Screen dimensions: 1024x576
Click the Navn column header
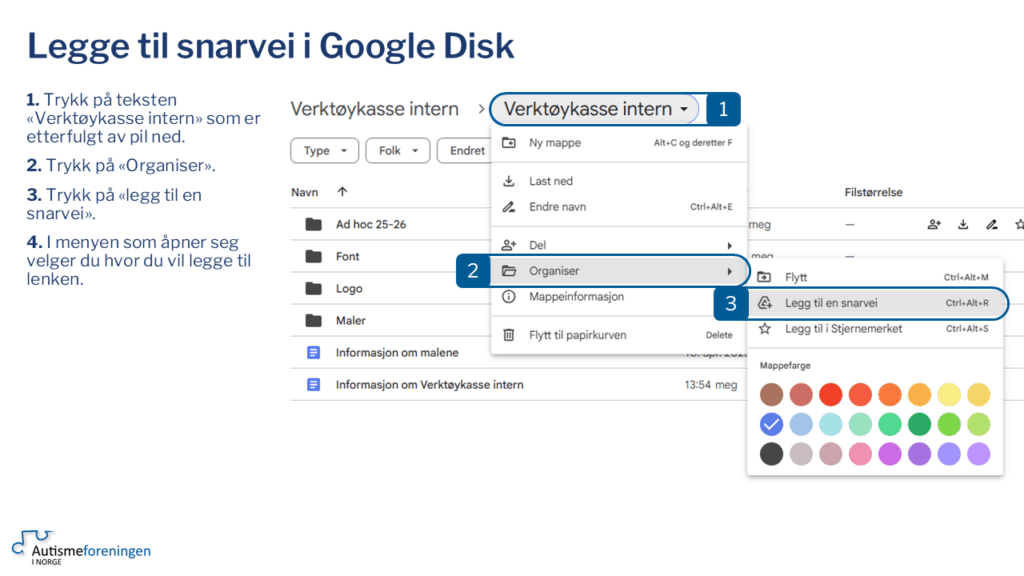pos(304,193)
